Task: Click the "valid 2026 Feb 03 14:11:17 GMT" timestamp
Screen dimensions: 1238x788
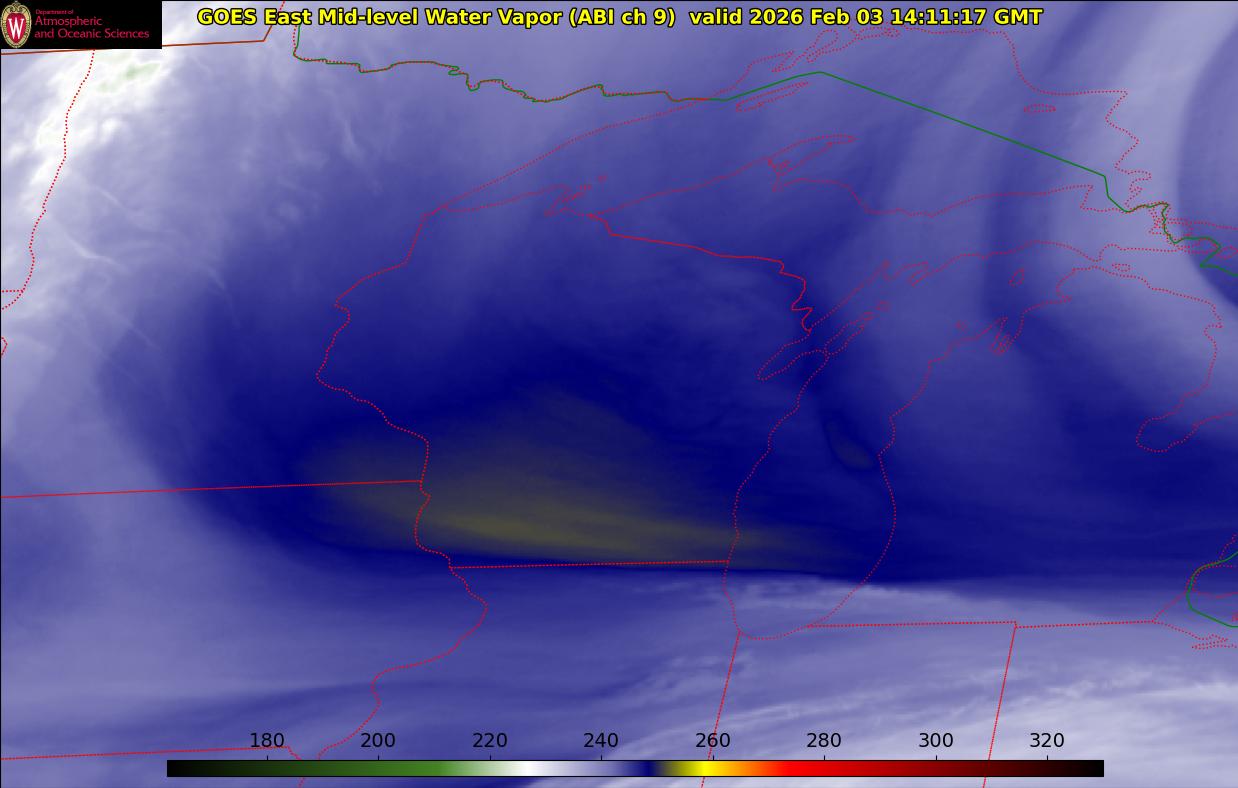Action: pyautogui.click(x=866, y=17)
